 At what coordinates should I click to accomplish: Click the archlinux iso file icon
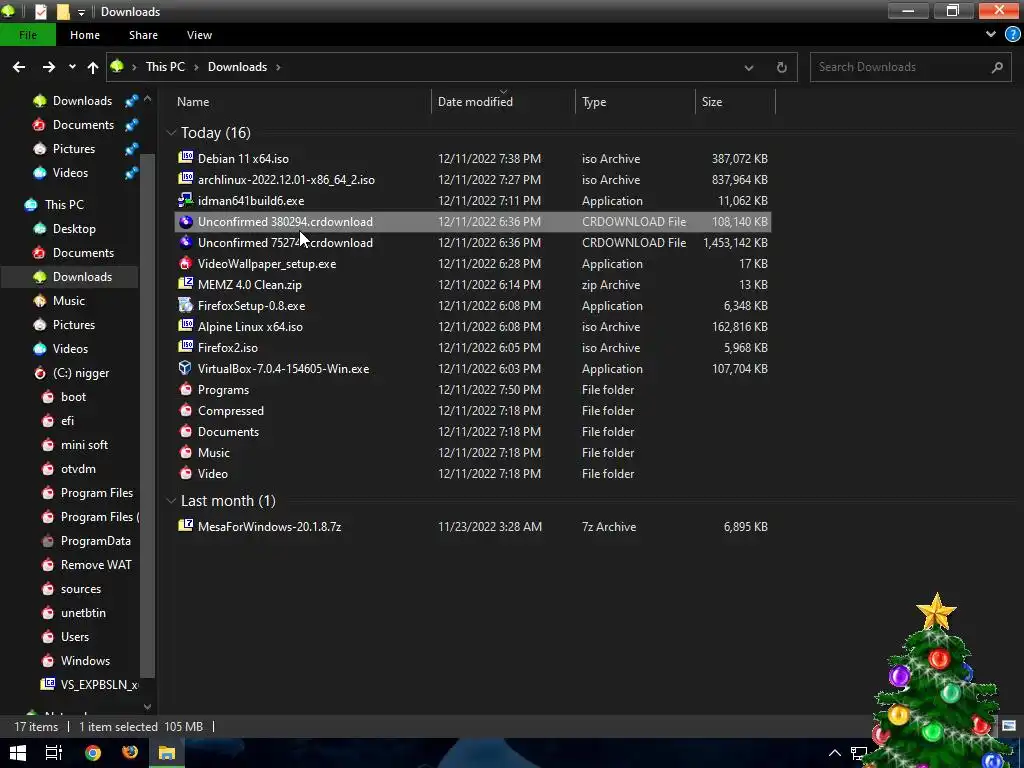tap(186, 179)
